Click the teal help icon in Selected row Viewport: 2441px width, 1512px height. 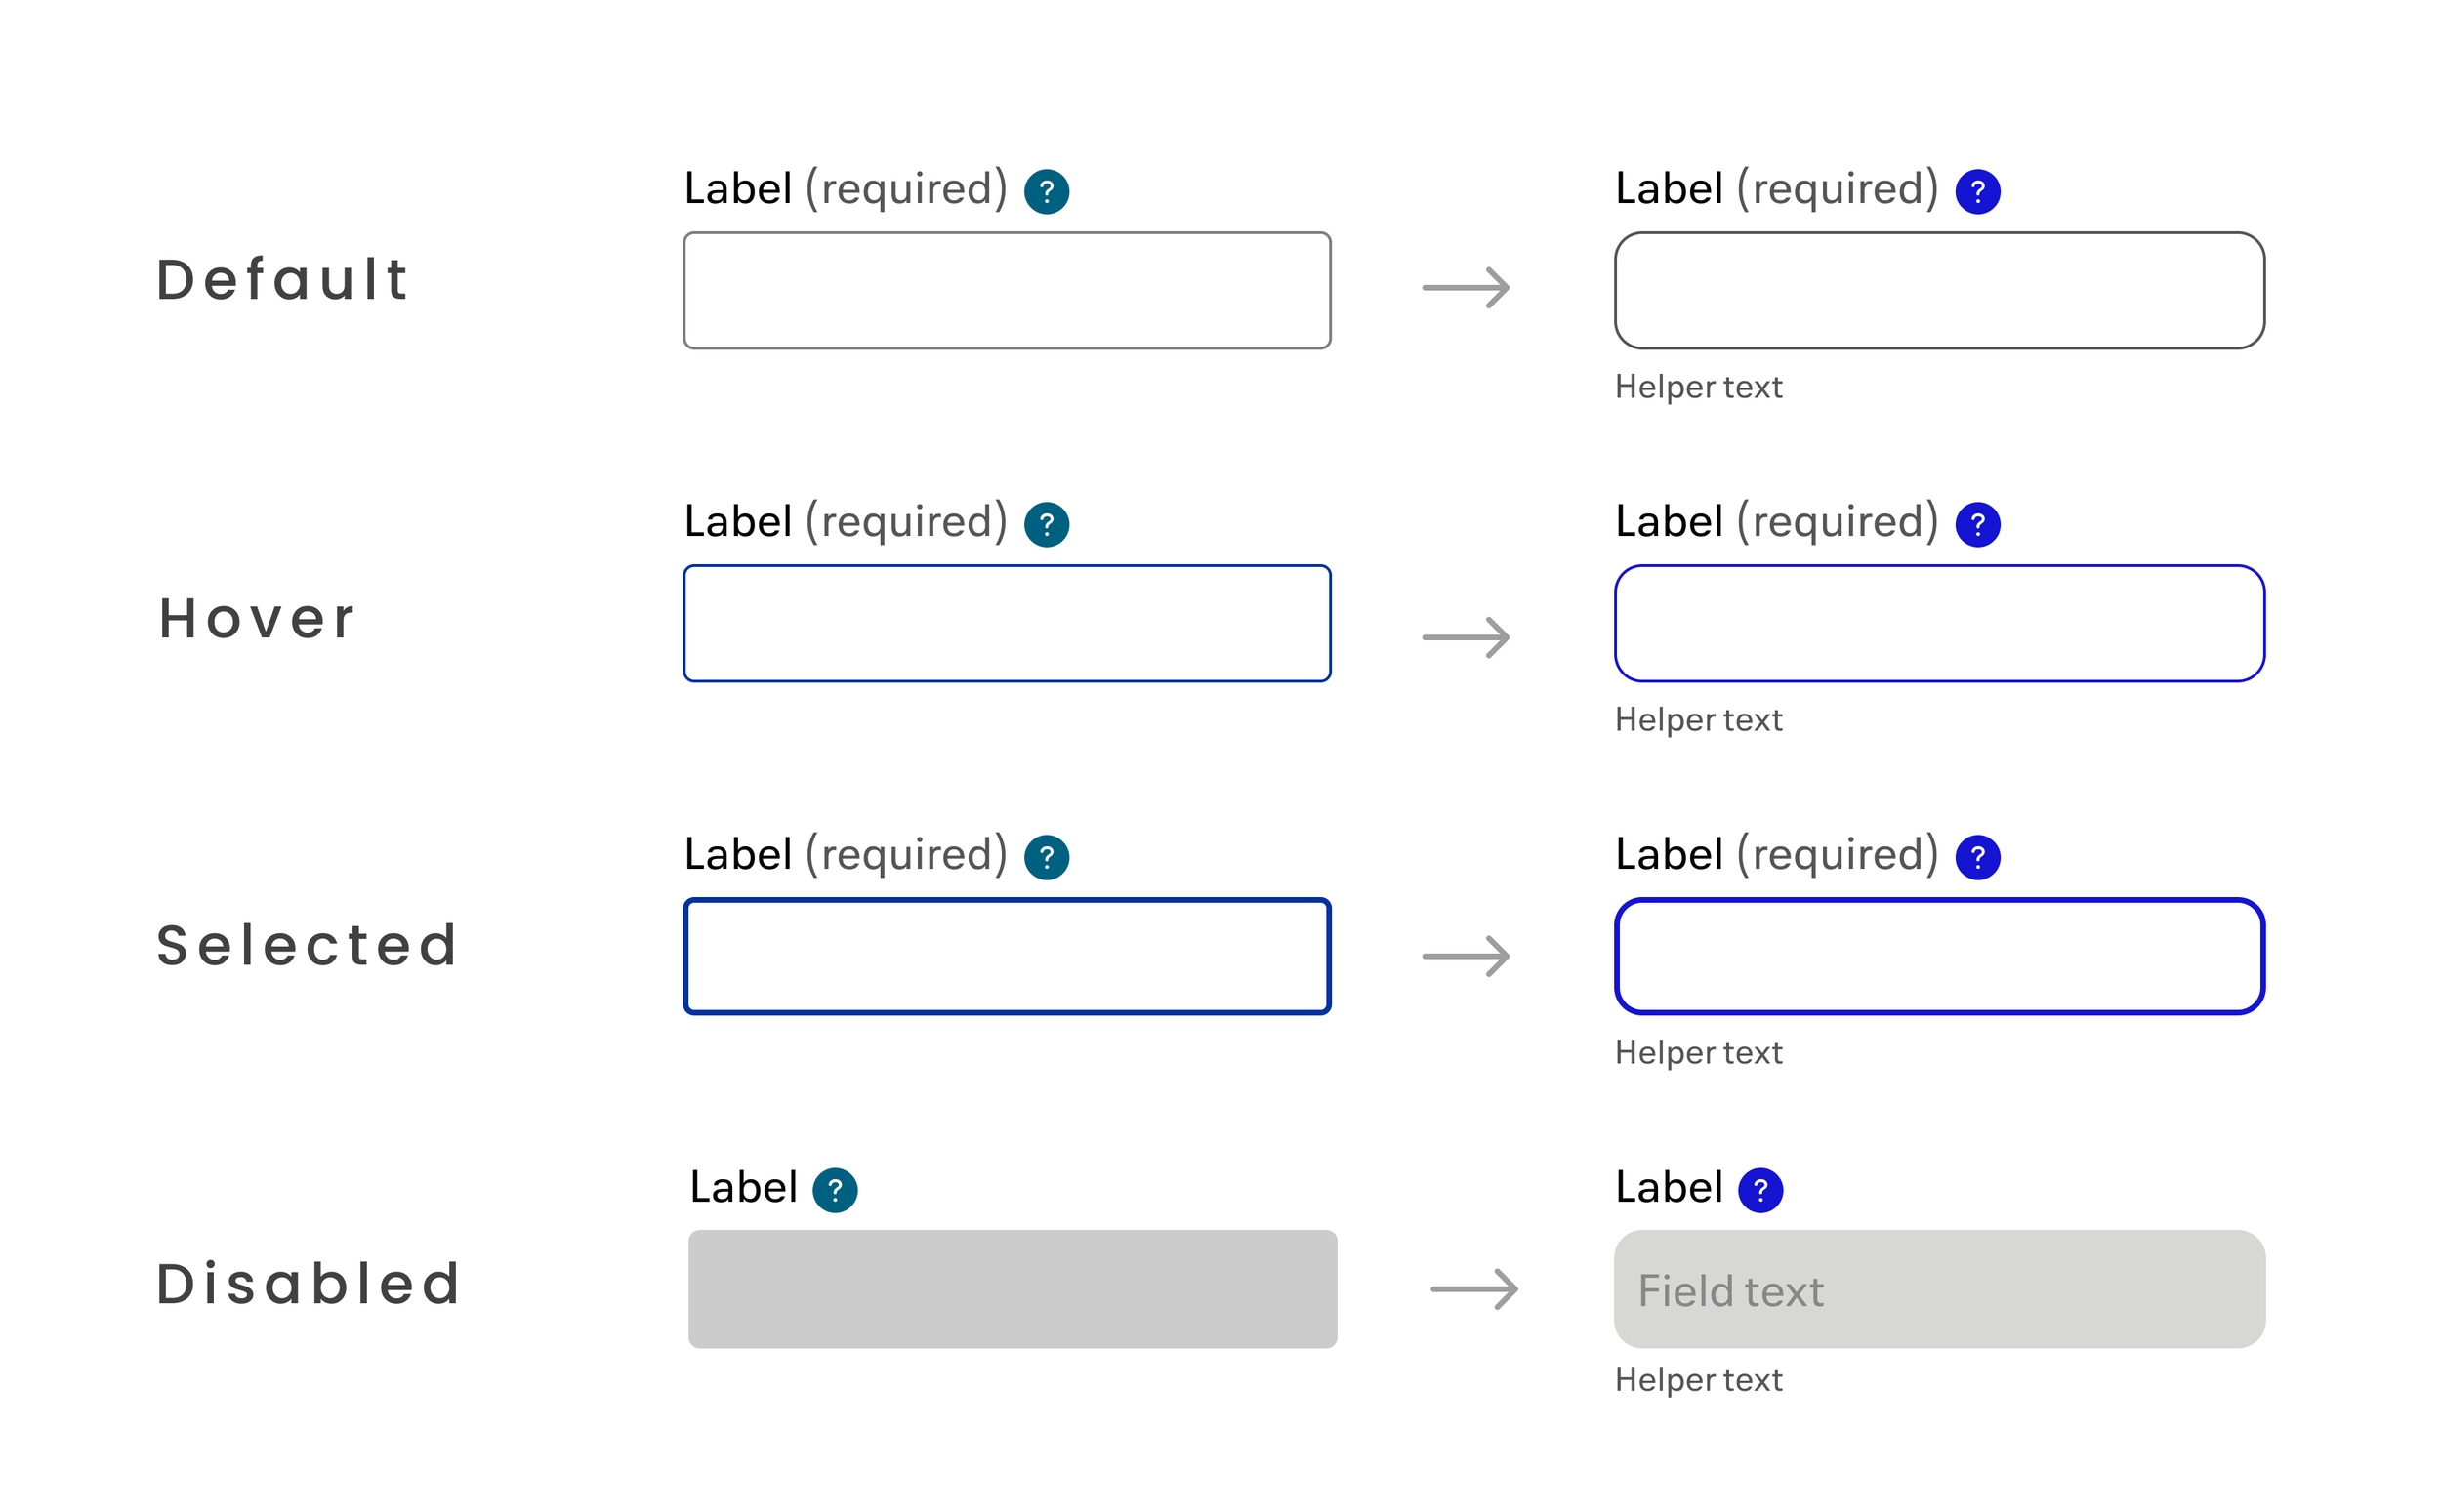pos(1046,857)
